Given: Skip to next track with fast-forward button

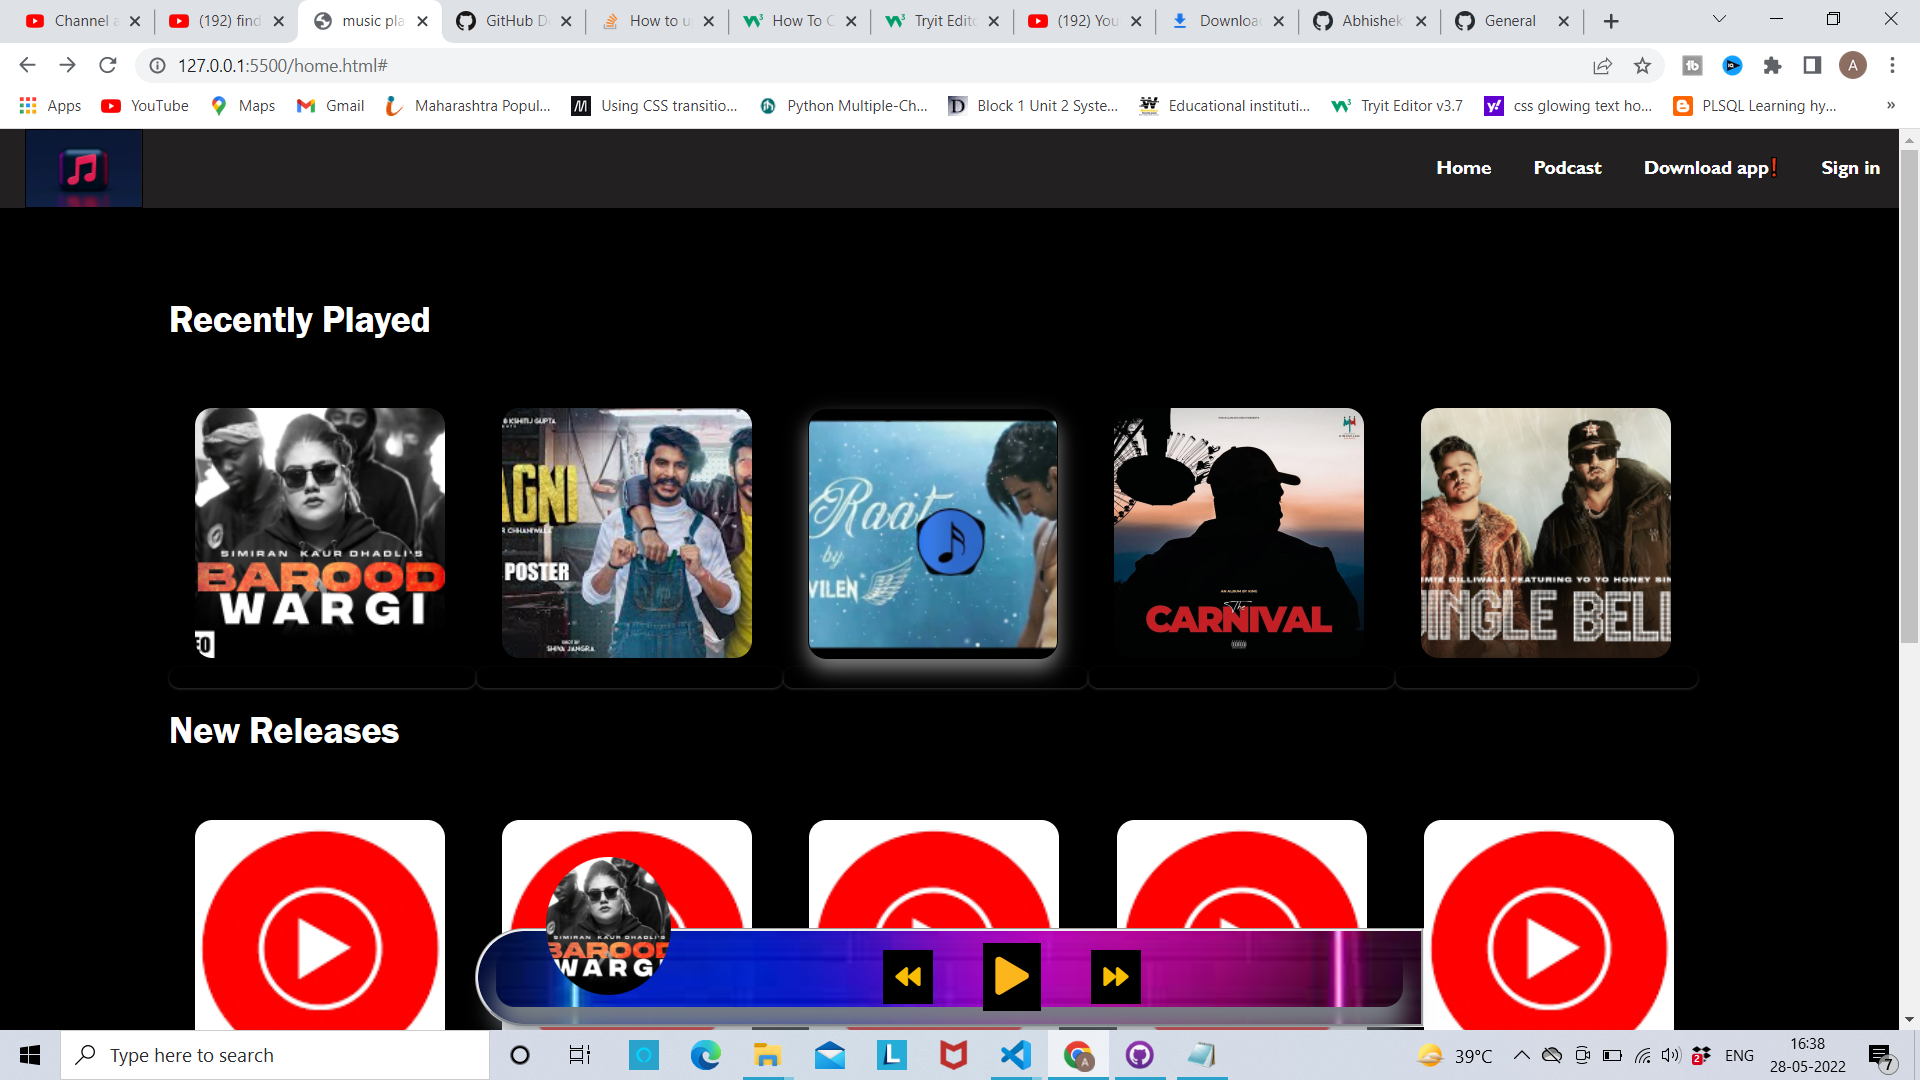Looking at the screenshot, I should click(1115, 977).
